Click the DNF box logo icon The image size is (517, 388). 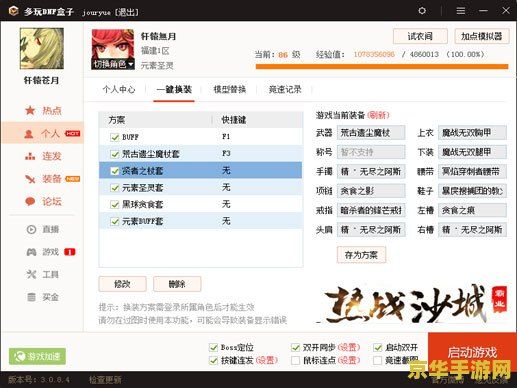point(13,11)
